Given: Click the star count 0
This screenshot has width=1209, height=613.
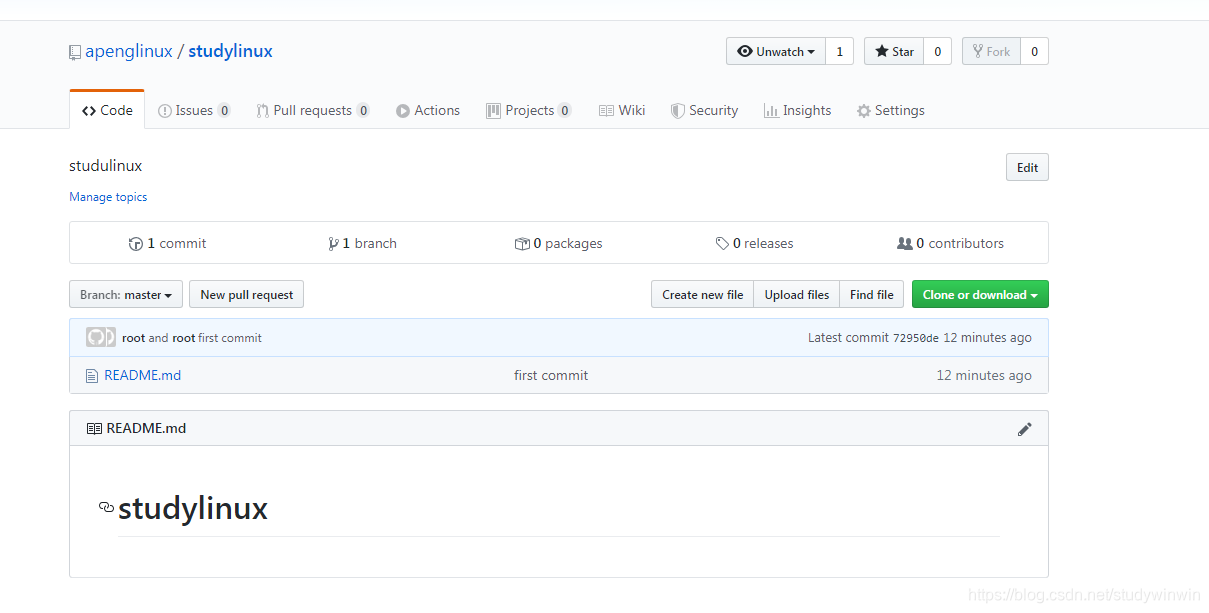Looking at the screenshot, I should point(937,51).
